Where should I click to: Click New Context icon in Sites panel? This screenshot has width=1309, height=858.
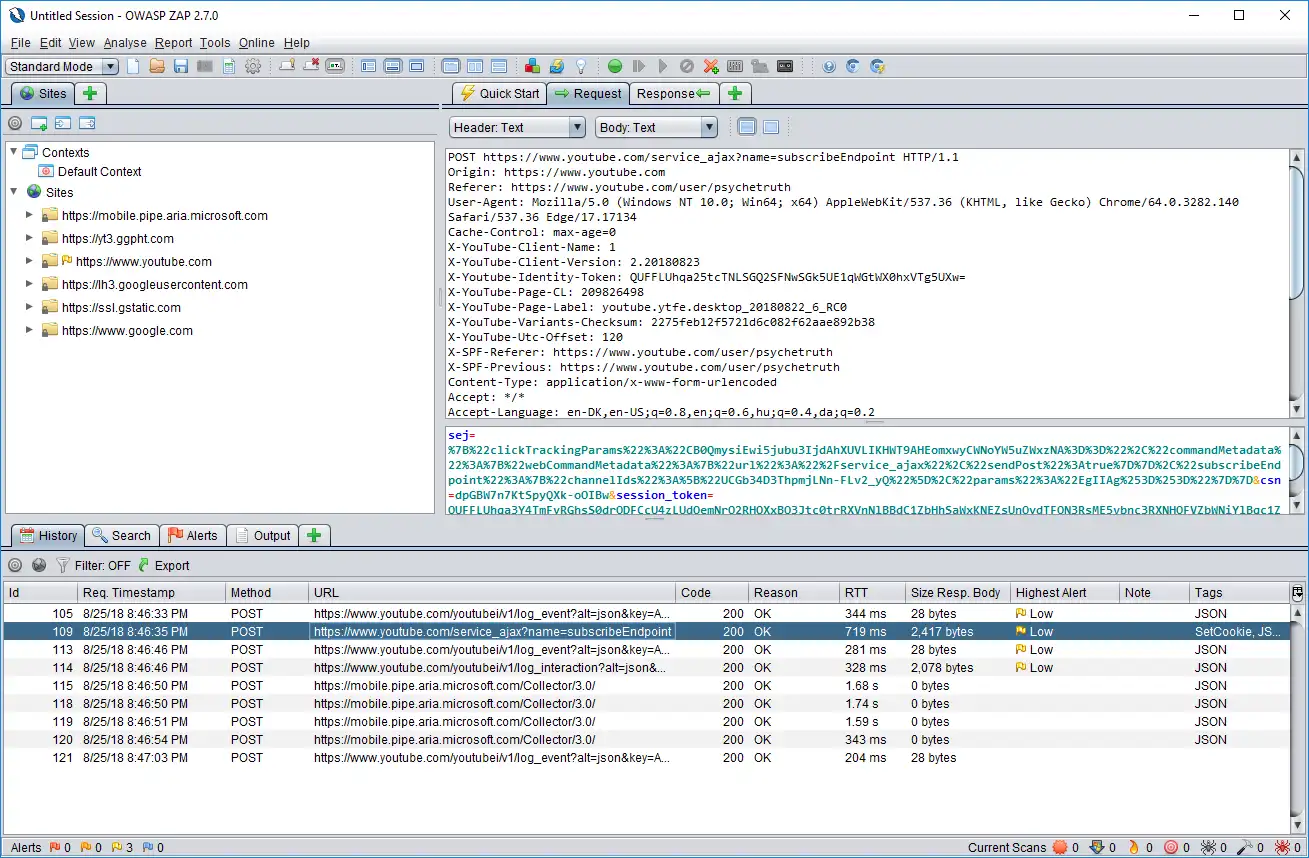pyautogui.click(x=39, y=124)
